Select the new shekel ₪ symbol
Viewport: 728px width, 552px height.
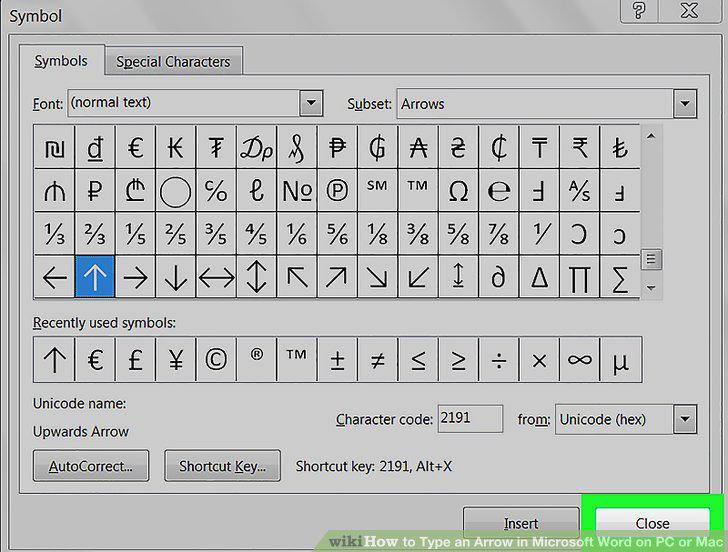pos(54,147)
